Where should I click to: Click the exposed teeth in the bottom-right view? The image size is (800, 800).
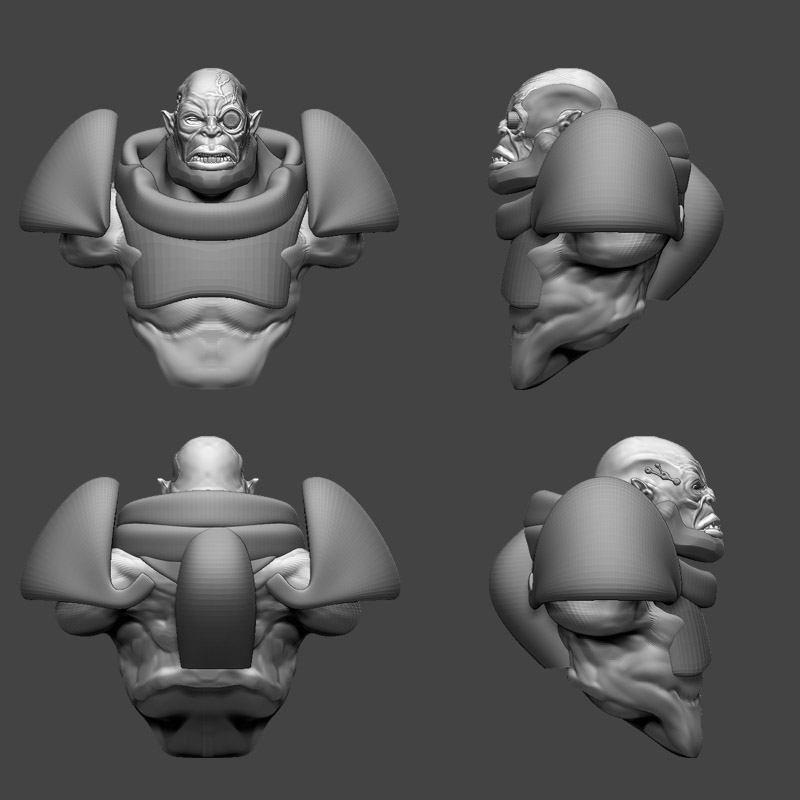pyautogui.click(x=715, y=525)
